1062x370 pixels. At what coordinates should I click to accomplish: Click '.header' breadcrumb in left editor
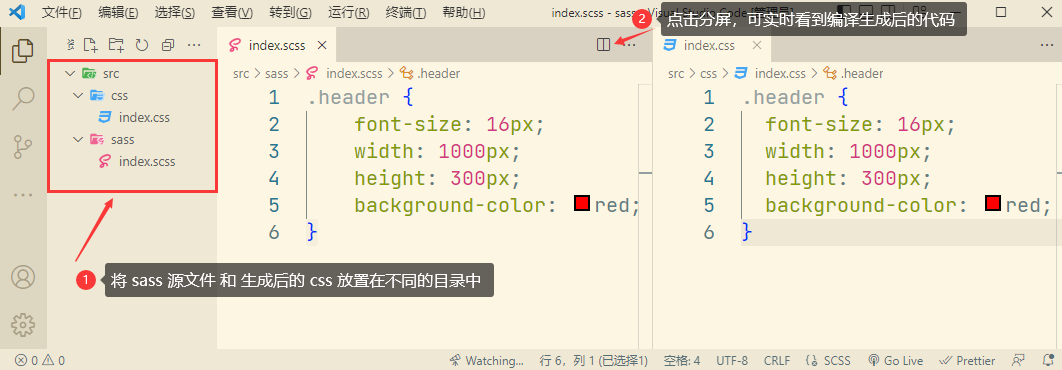430,74
